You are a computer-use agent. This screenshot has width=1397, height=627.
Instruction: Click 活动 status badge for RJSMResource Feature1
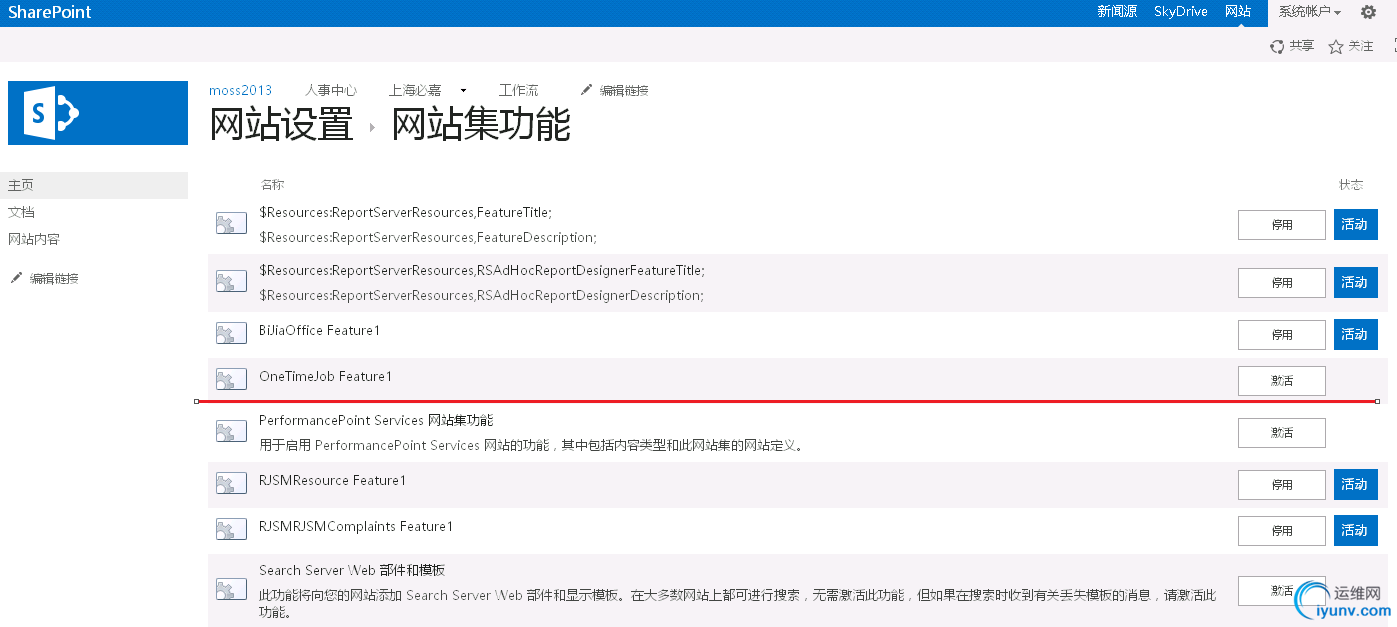pos(1356,485)
